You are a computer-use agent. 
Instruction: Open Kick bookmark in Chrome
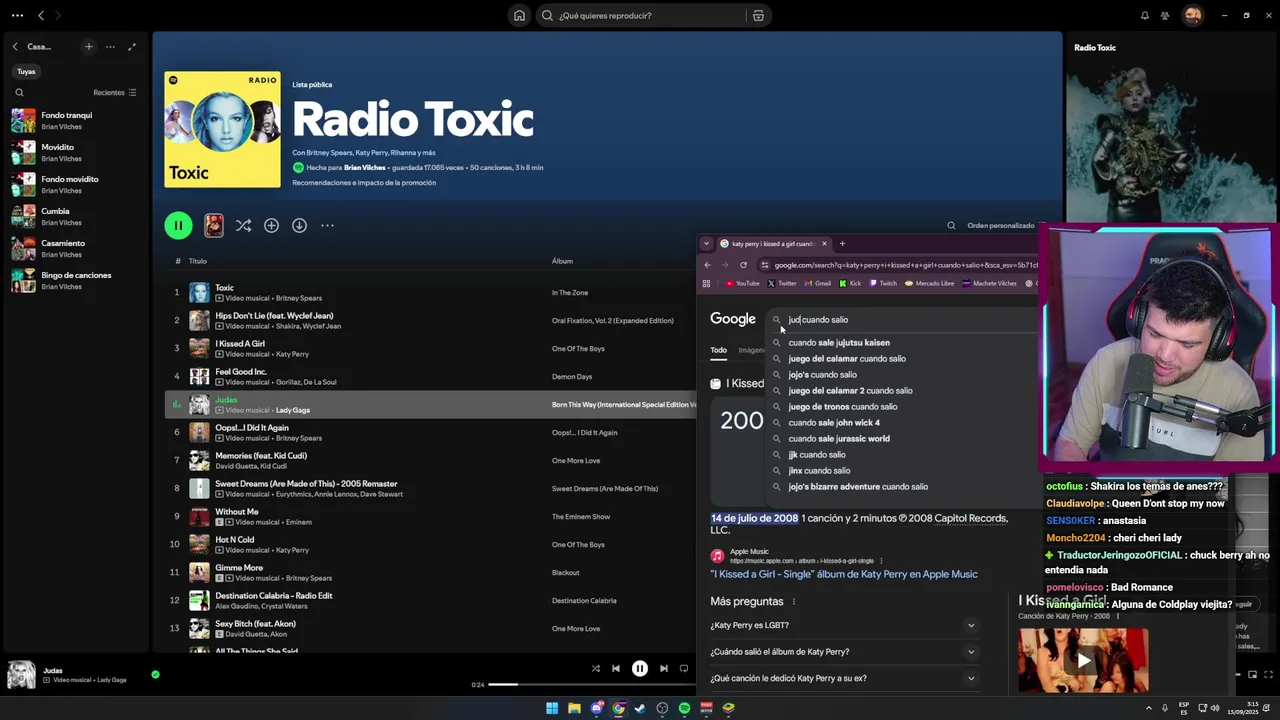[x=850, y=283]
